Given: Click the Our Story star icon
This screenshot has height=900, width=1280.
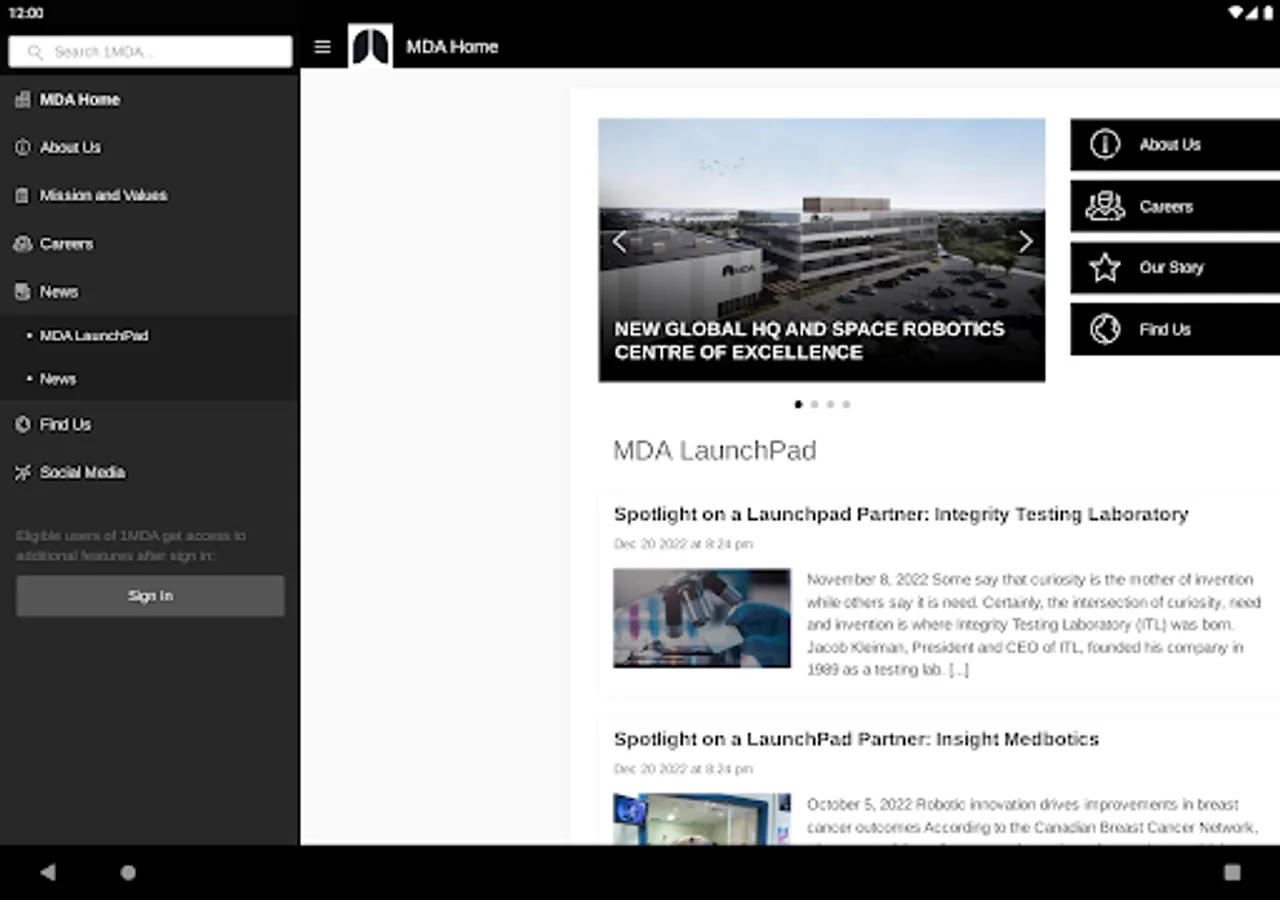Looking at the screenshot, I should point(1105,268).
